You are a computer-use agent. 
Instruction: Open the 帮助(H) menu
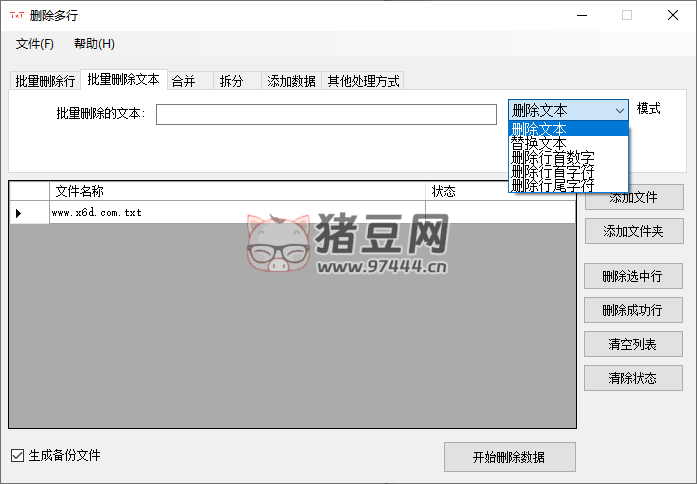pos(94,44)
